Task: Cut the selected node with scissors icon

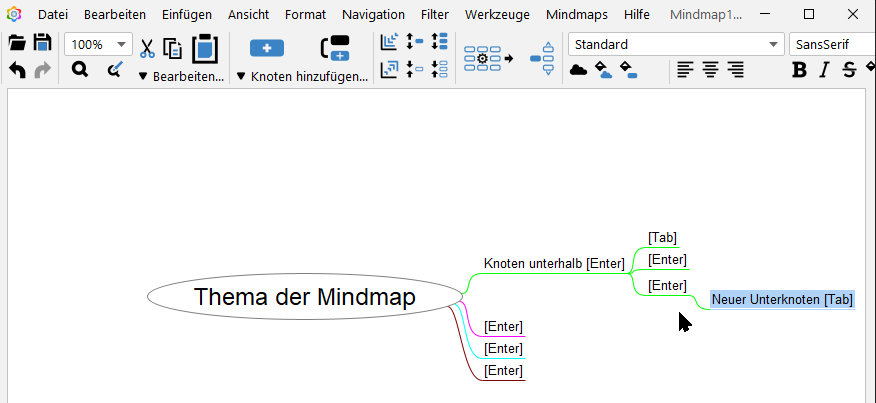Action: click(x=147, y=47)
